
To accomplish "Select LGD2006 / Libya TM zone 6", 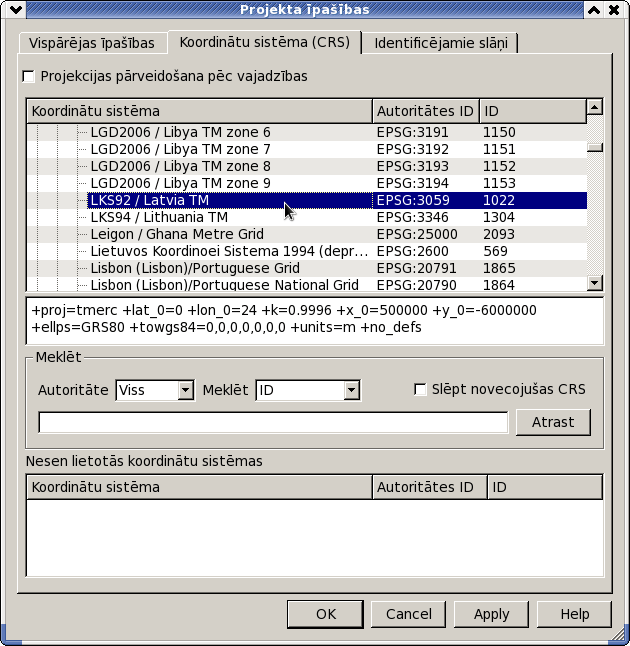I will point(307,132).
